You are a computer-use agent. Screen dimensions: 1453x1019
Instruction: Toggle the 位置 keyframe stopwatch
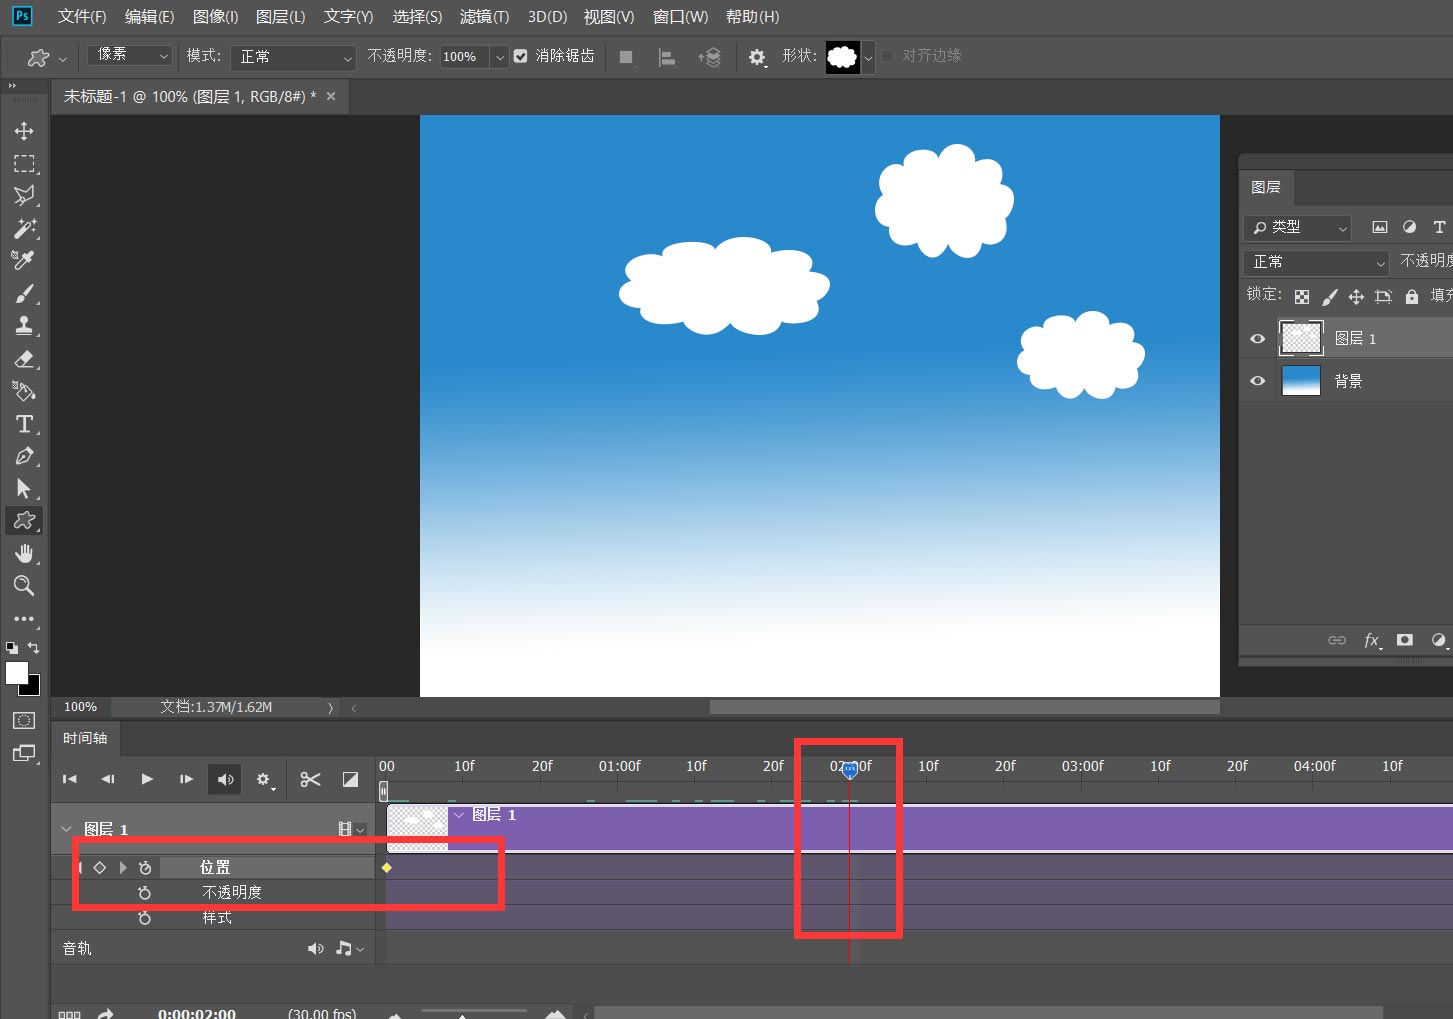click(x=145, y=868)
